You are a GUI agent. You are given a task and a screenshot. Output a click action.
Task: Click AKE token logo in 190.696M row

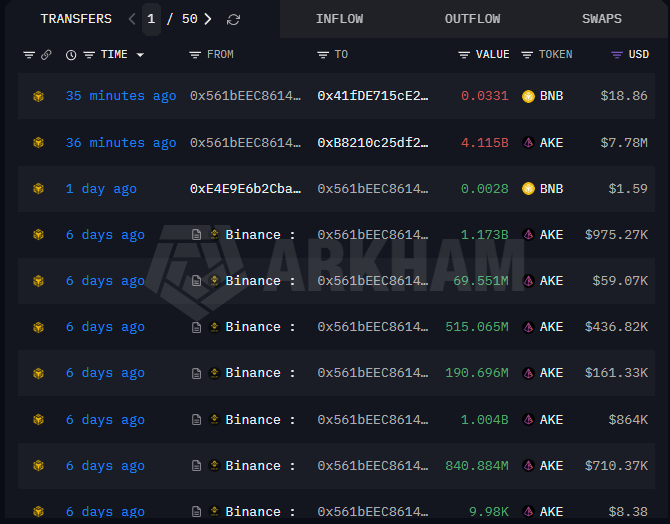pos(528,373)
